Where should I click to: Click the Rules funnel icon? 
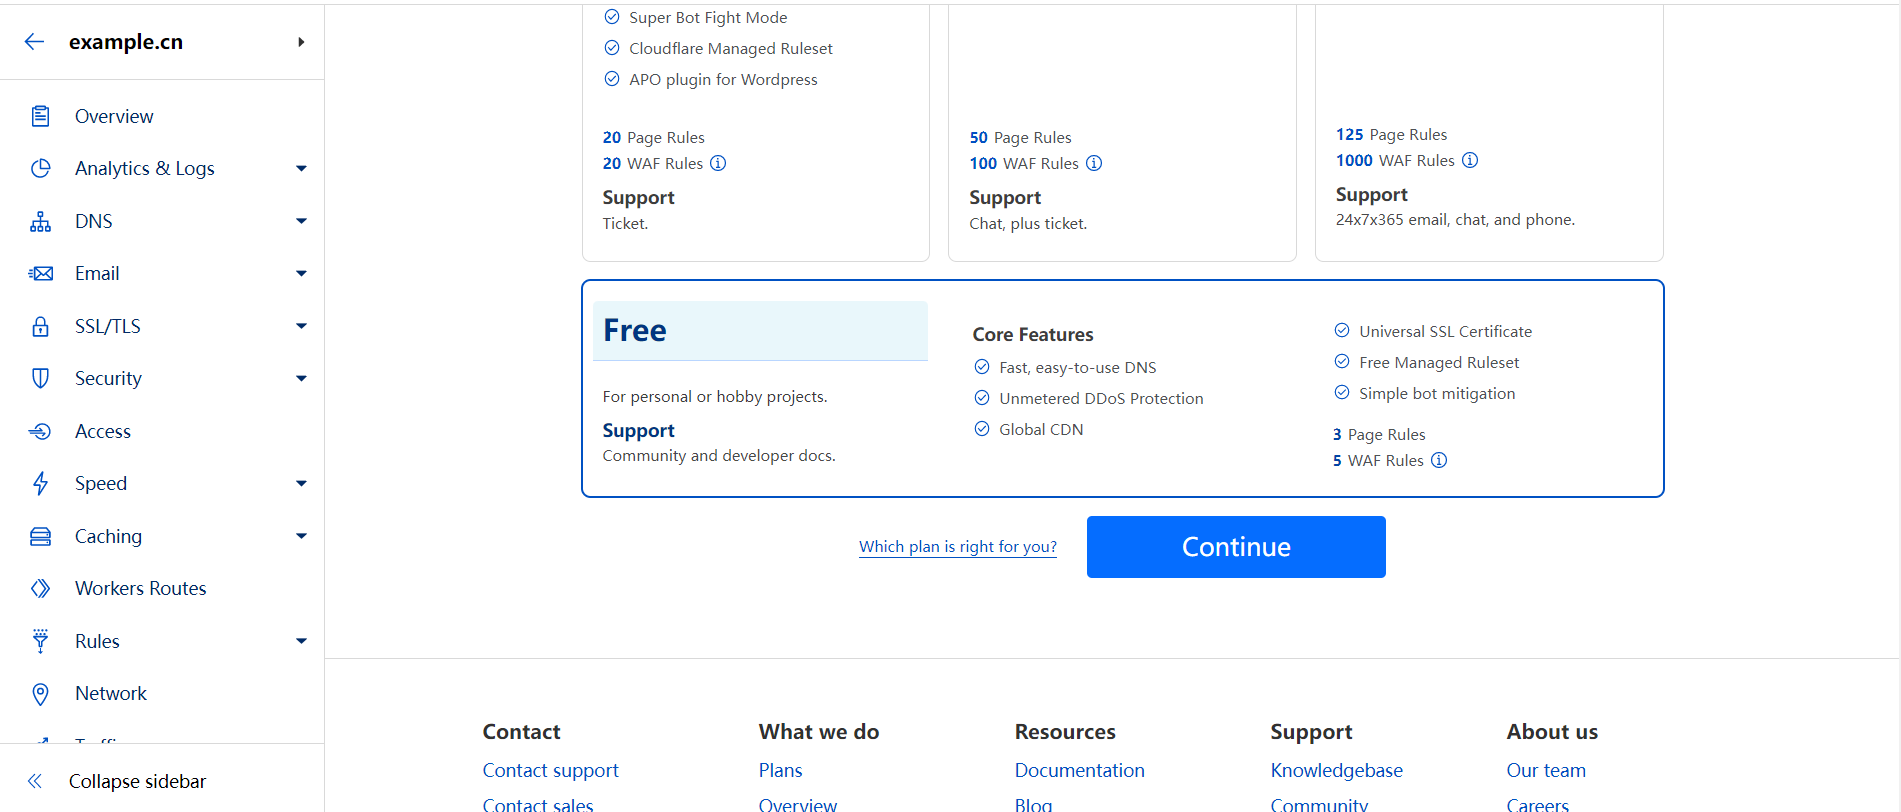click(40, 641)
